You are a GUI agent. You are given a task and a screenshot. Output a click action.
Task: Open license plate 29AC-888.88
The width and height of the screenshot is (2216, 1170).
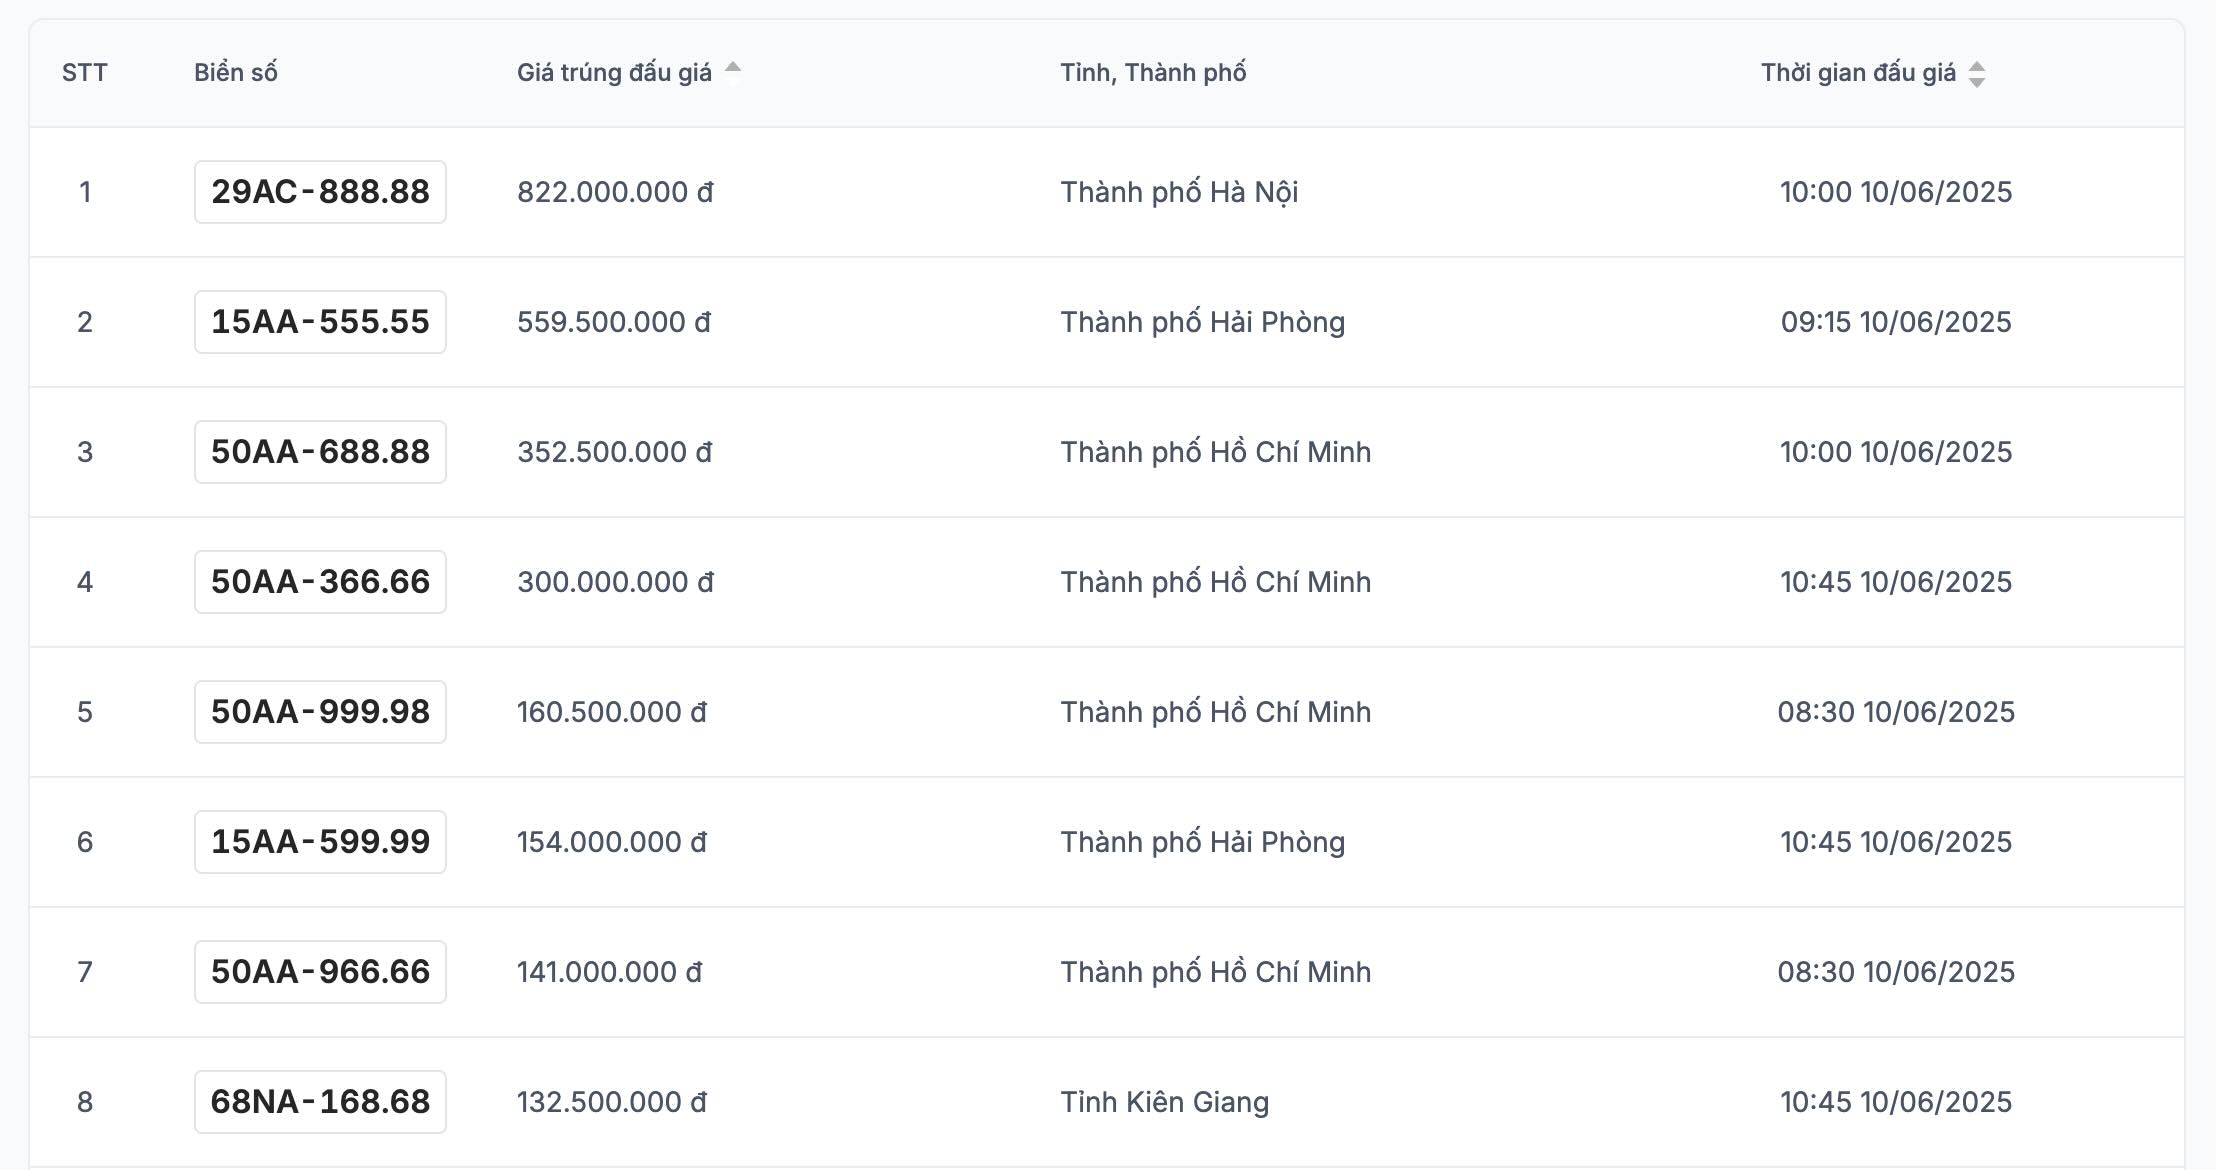[x=320, y=192]
